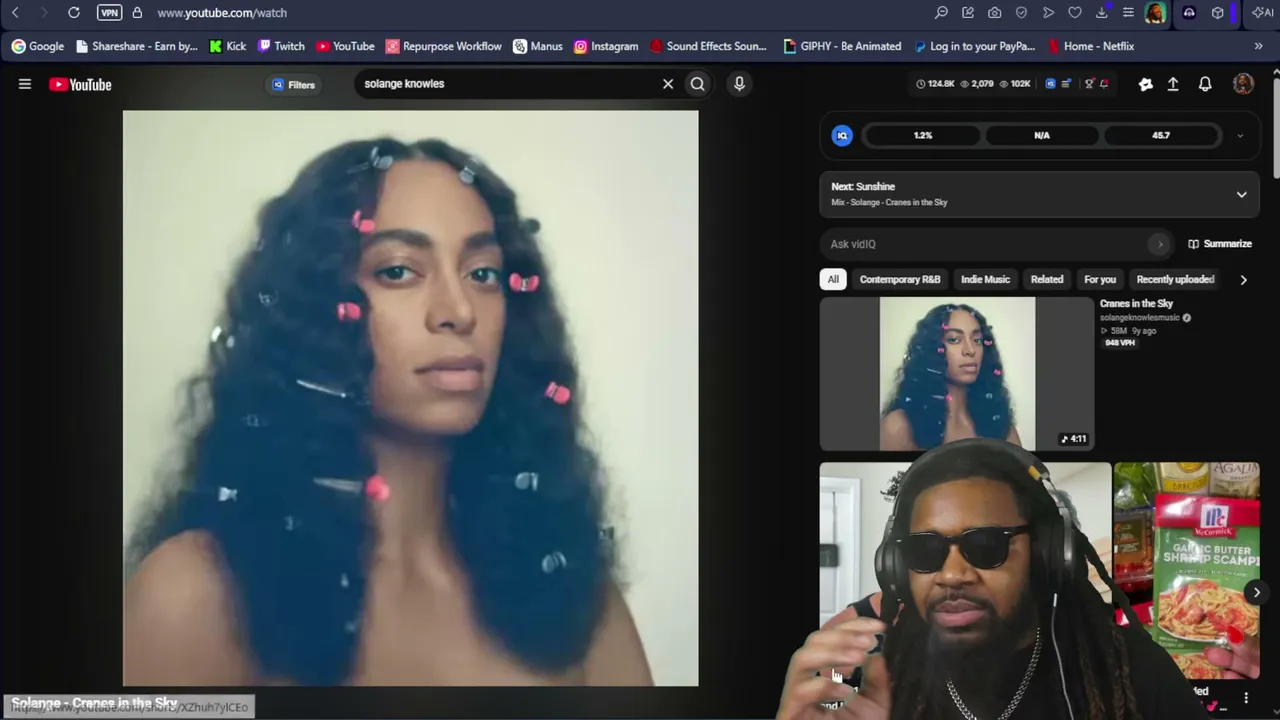Click the N/A vidIQ metric pill
Image resolution: width=1280 pixels, height=720 pixels.
coord(1042,135)
